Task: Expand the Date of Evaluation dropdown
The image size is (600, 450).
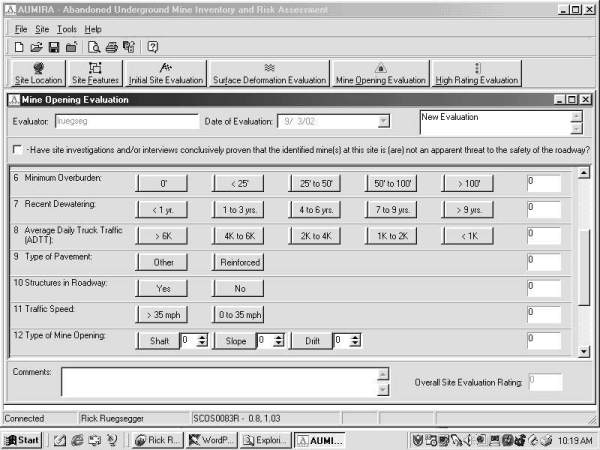Action: coord(383,122)
